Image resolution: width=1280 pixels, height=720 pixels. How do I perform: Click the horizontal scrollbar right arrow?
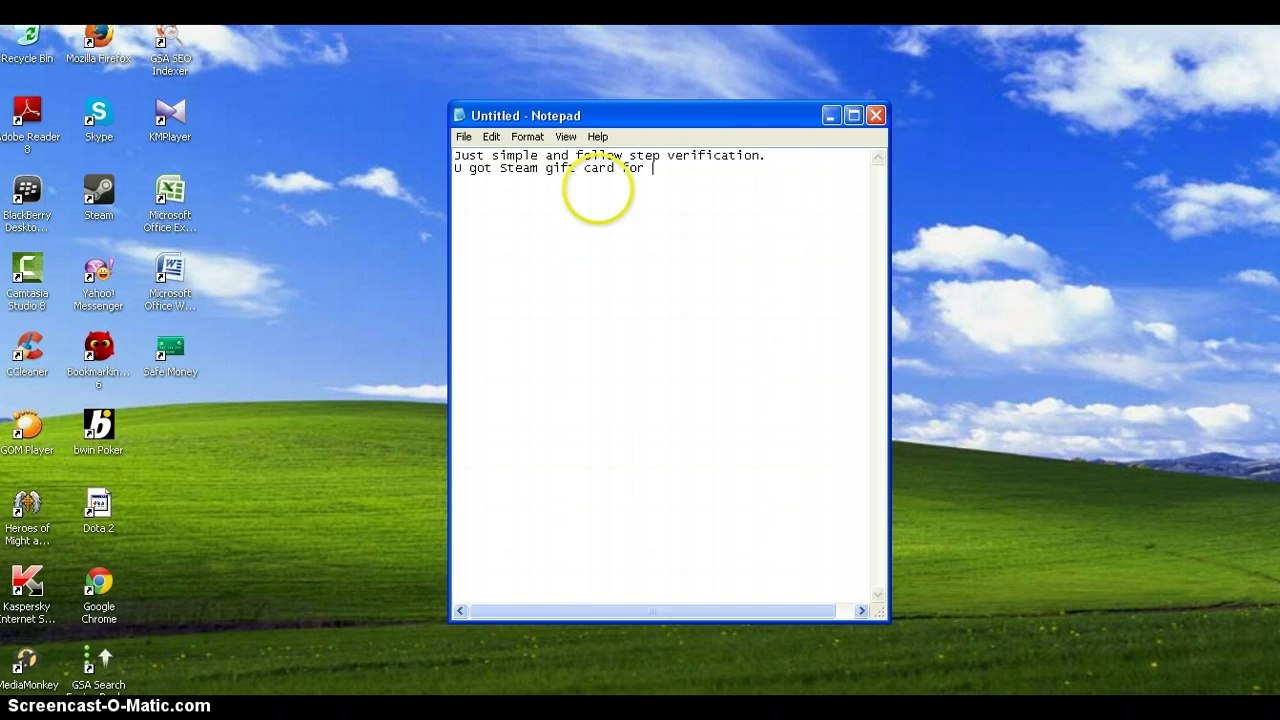click(861, 611)
